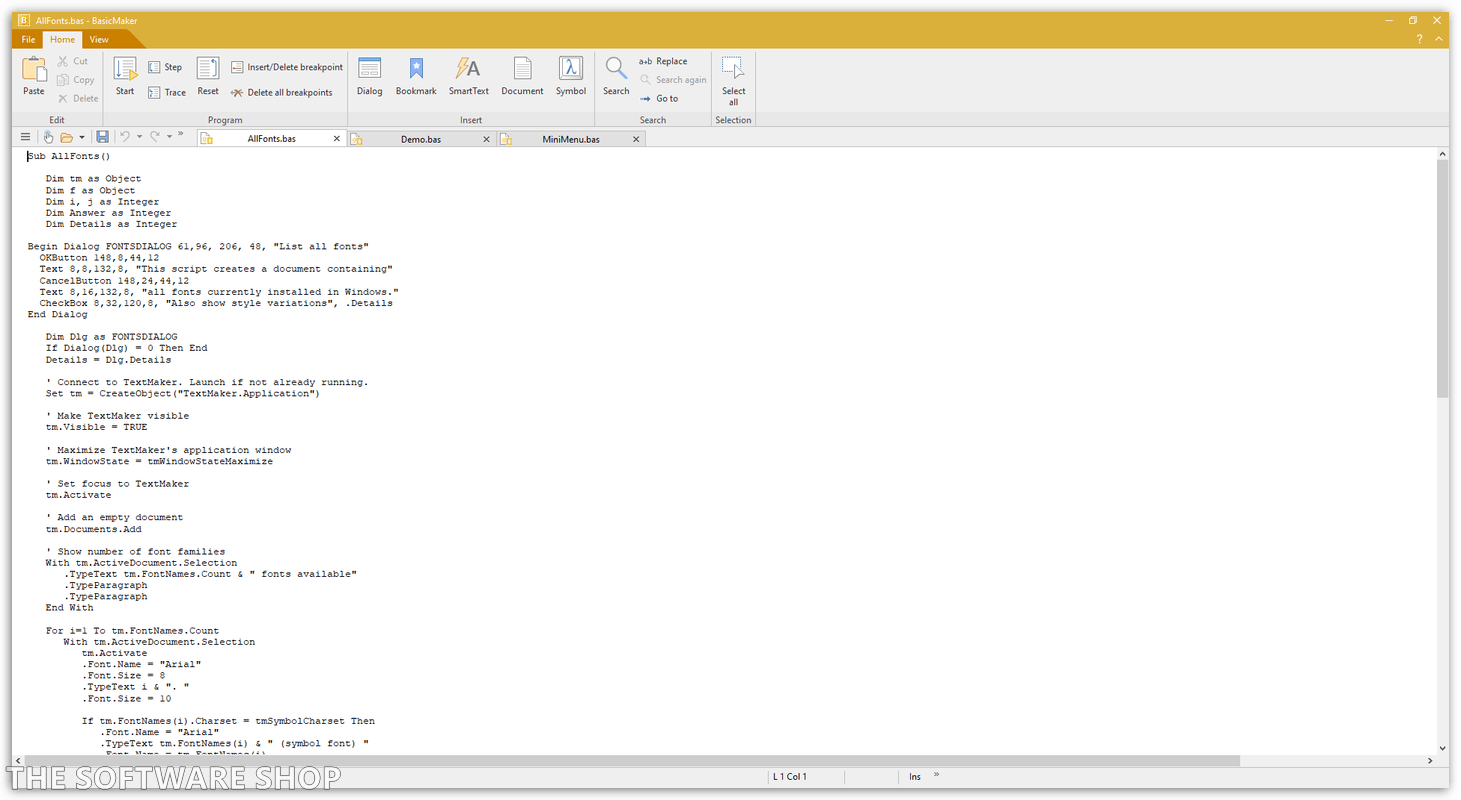The width and height of the screenshot is (1461, 800).
Task: Click the Replace button
Action: [x=664, y=61]
